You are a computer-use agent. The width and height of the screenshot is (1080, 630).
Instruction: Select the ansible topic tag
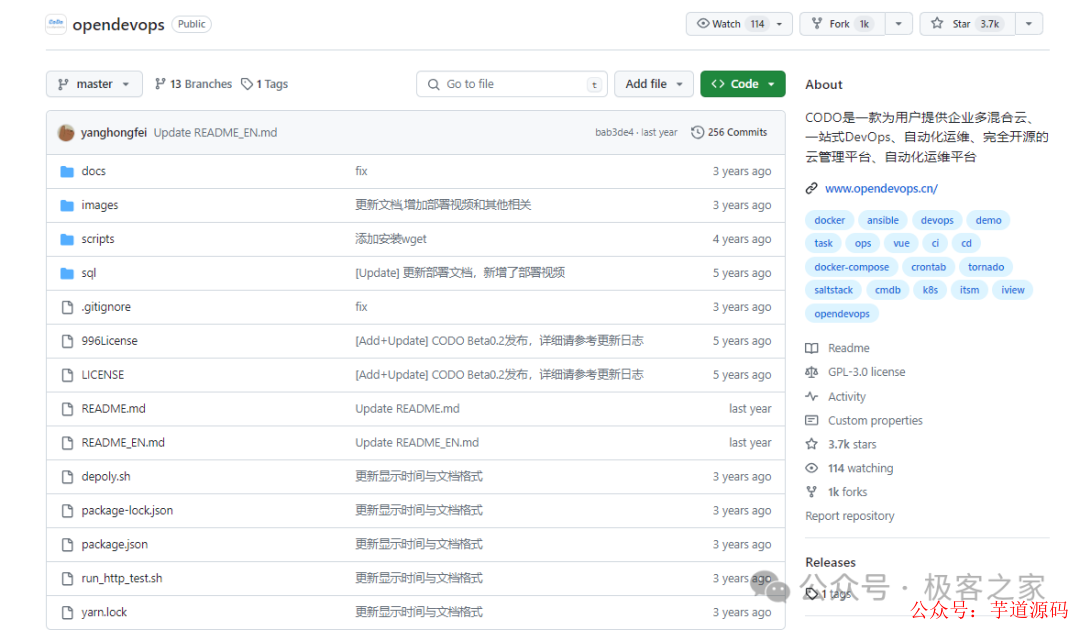tap(882, 220)
